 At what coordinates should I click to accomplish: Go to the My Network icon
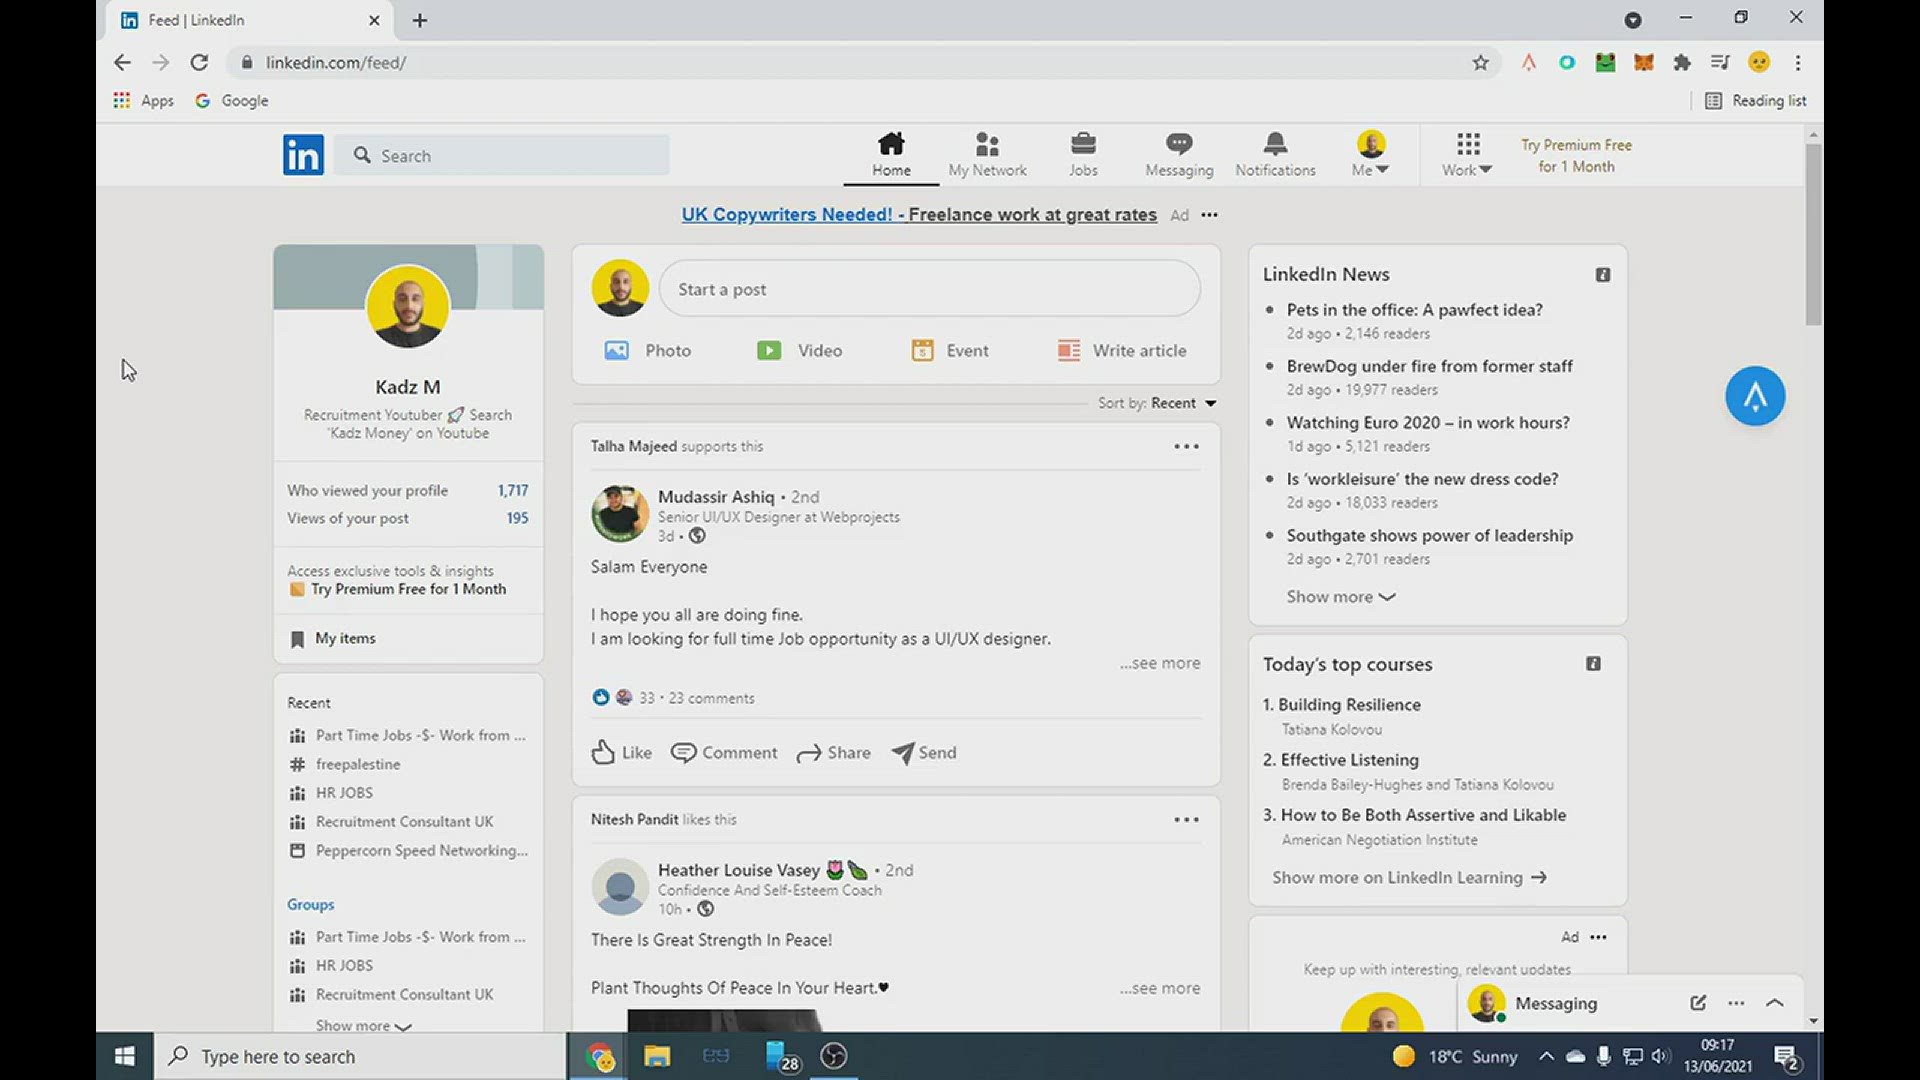point(987,145)
